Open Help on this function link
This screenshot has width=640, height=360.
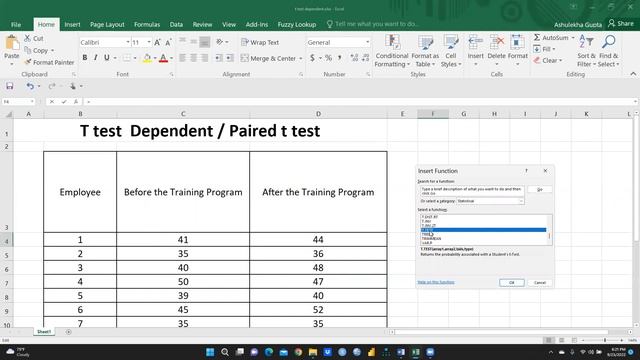point(436,282)
